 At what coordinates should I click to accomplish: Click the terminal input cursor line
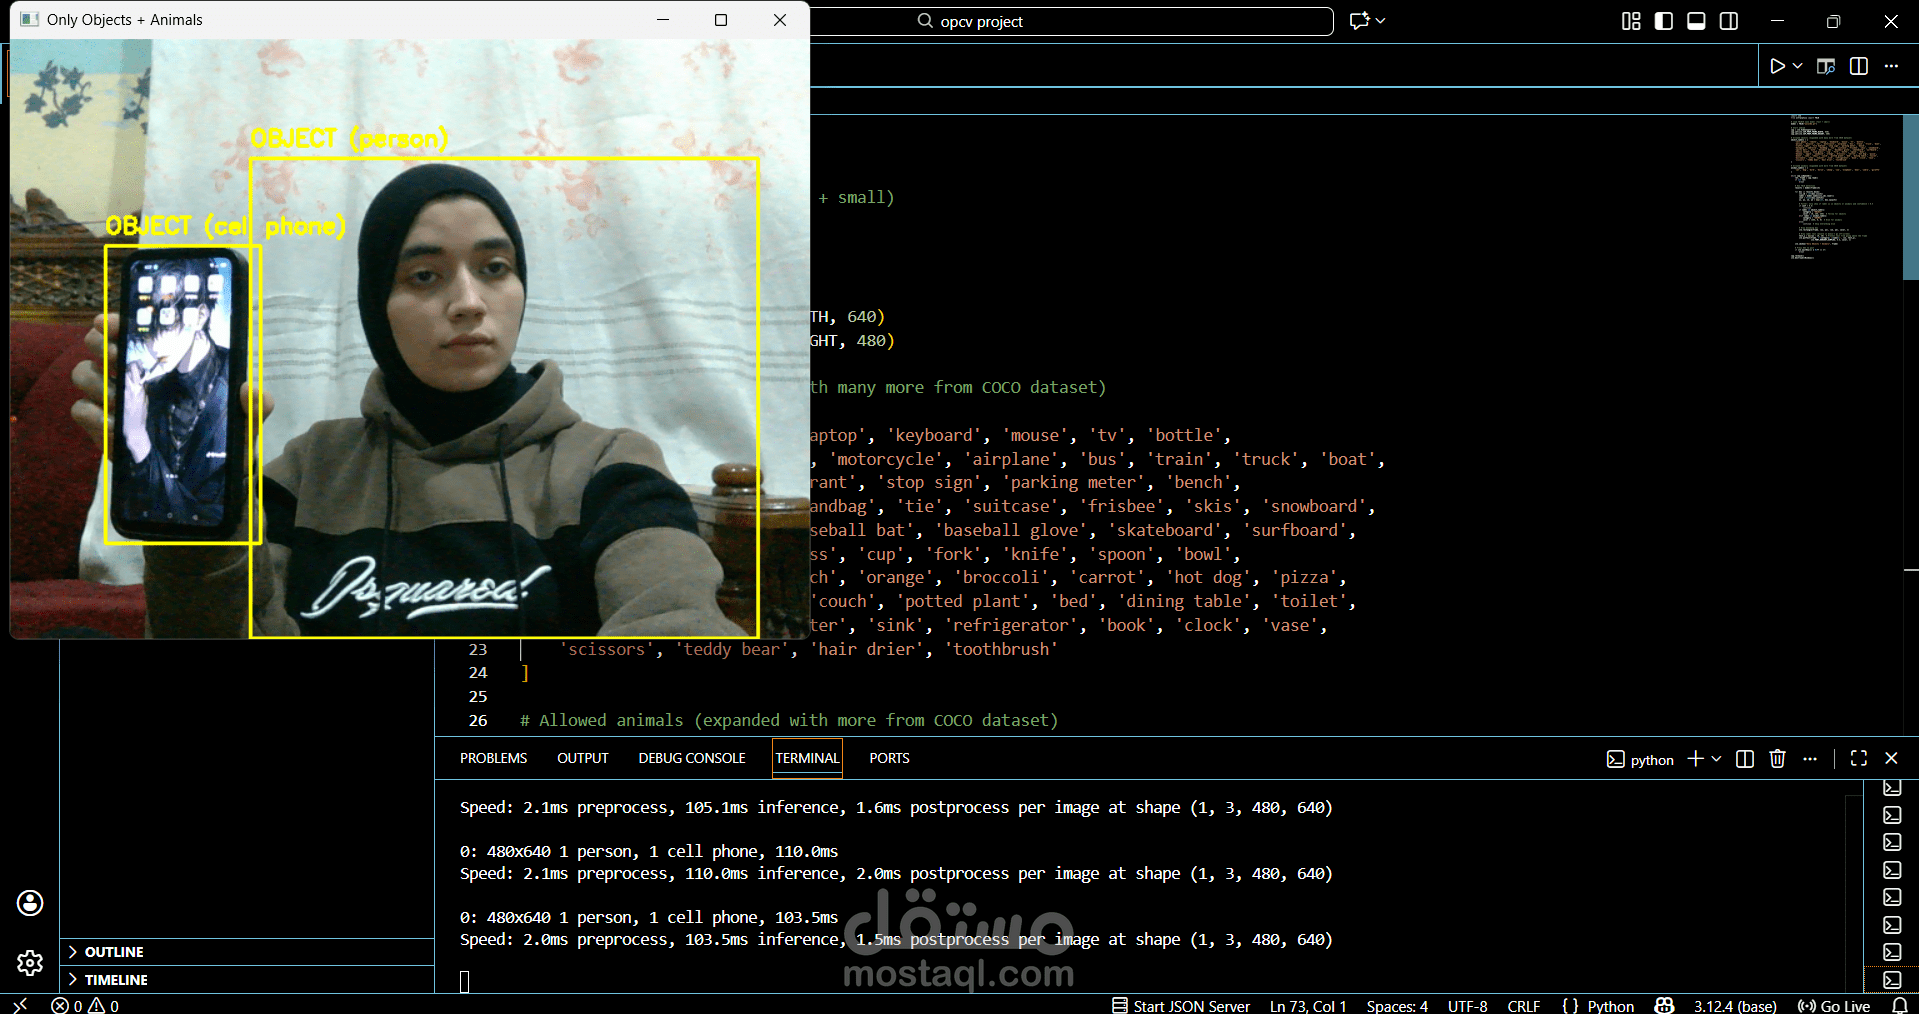[x=464, y=982]
